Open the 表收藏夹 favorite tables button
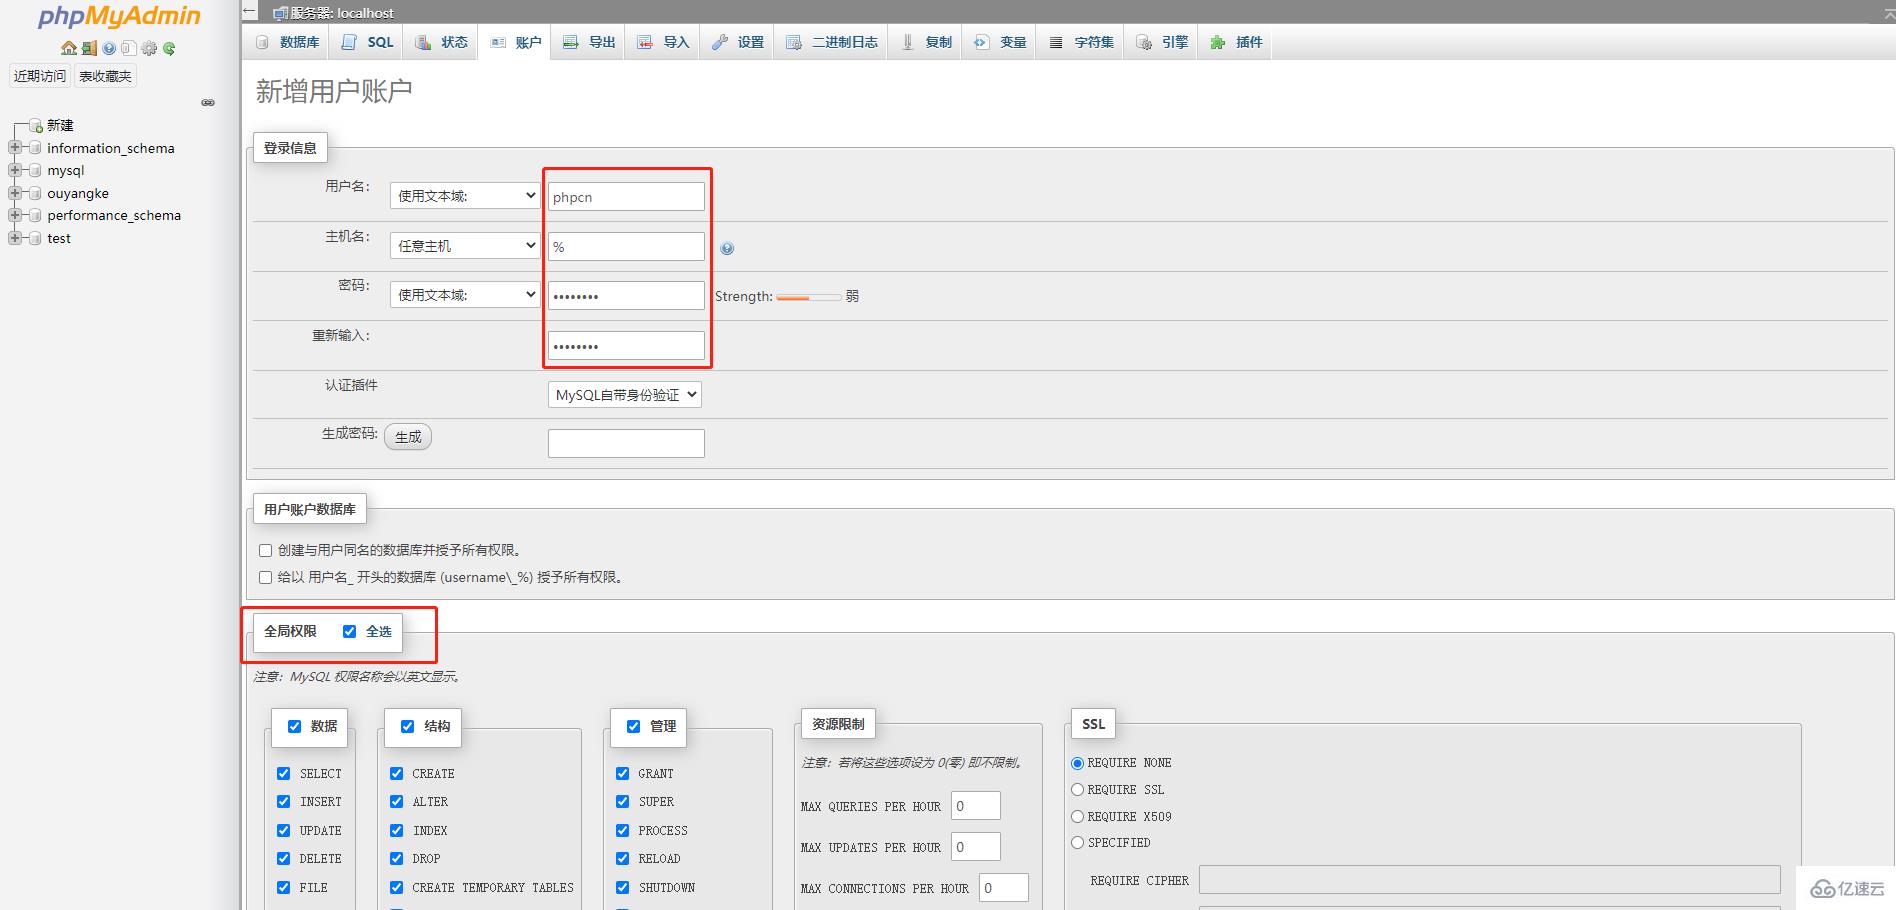Viewport: 1896px width, 910px height. (105, 76)
